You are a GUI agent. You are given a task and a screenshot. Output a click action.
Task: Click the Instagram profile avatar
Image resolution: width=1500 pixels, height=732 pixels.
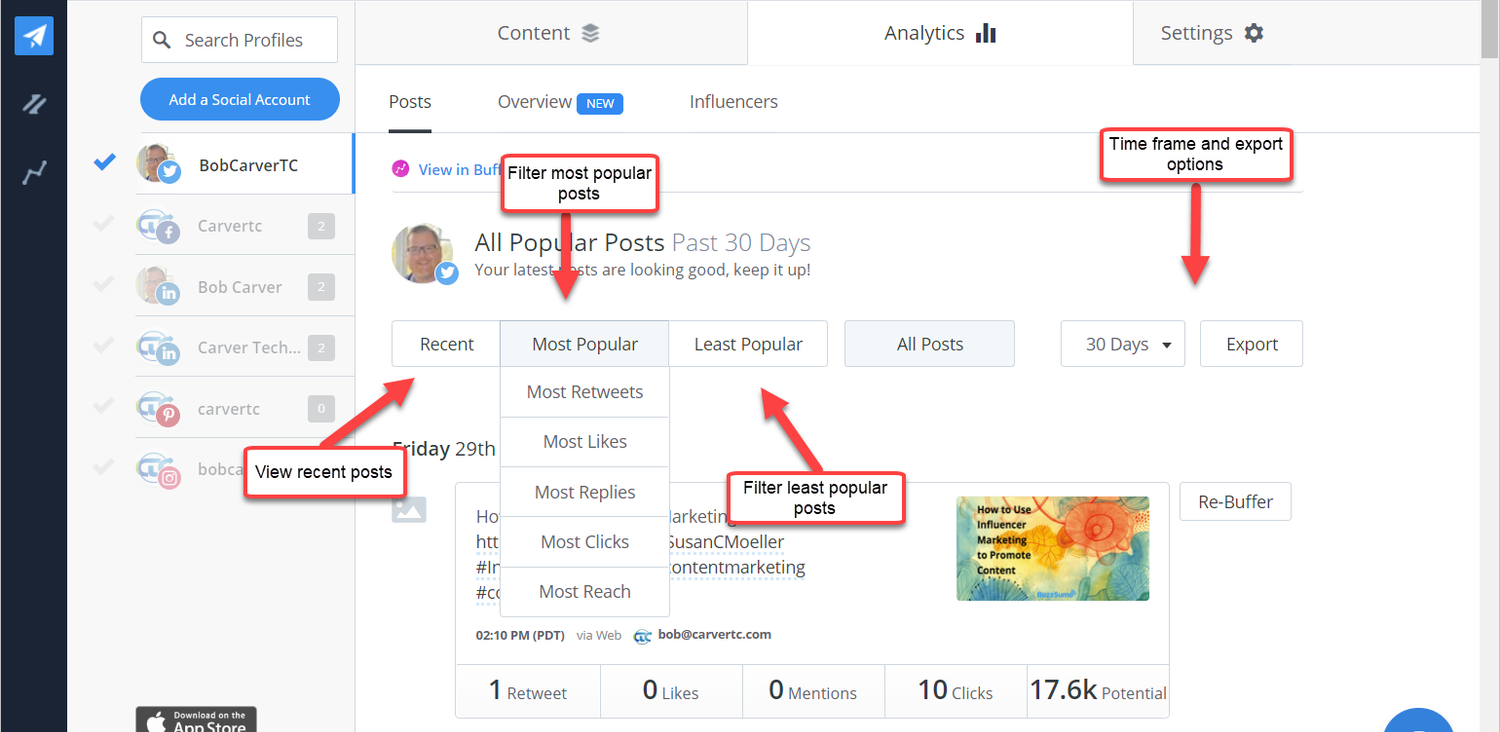click(158, 469)
